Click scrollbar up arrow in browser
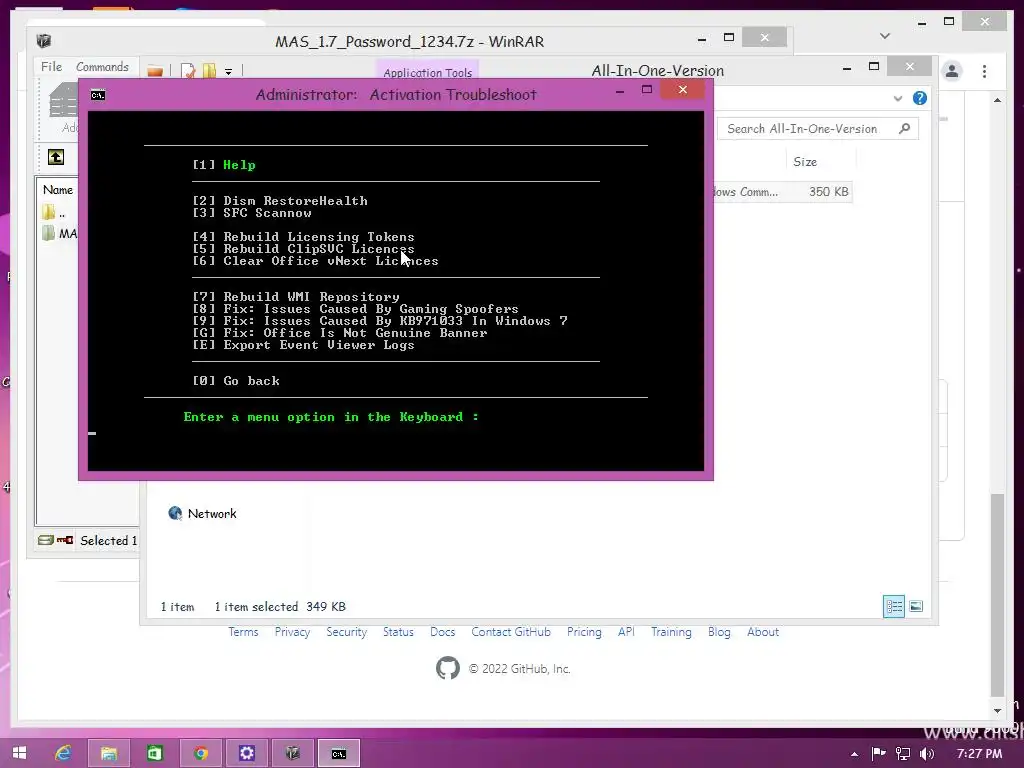This screenshot has height=768, width=1024. [x=997, y=100]
